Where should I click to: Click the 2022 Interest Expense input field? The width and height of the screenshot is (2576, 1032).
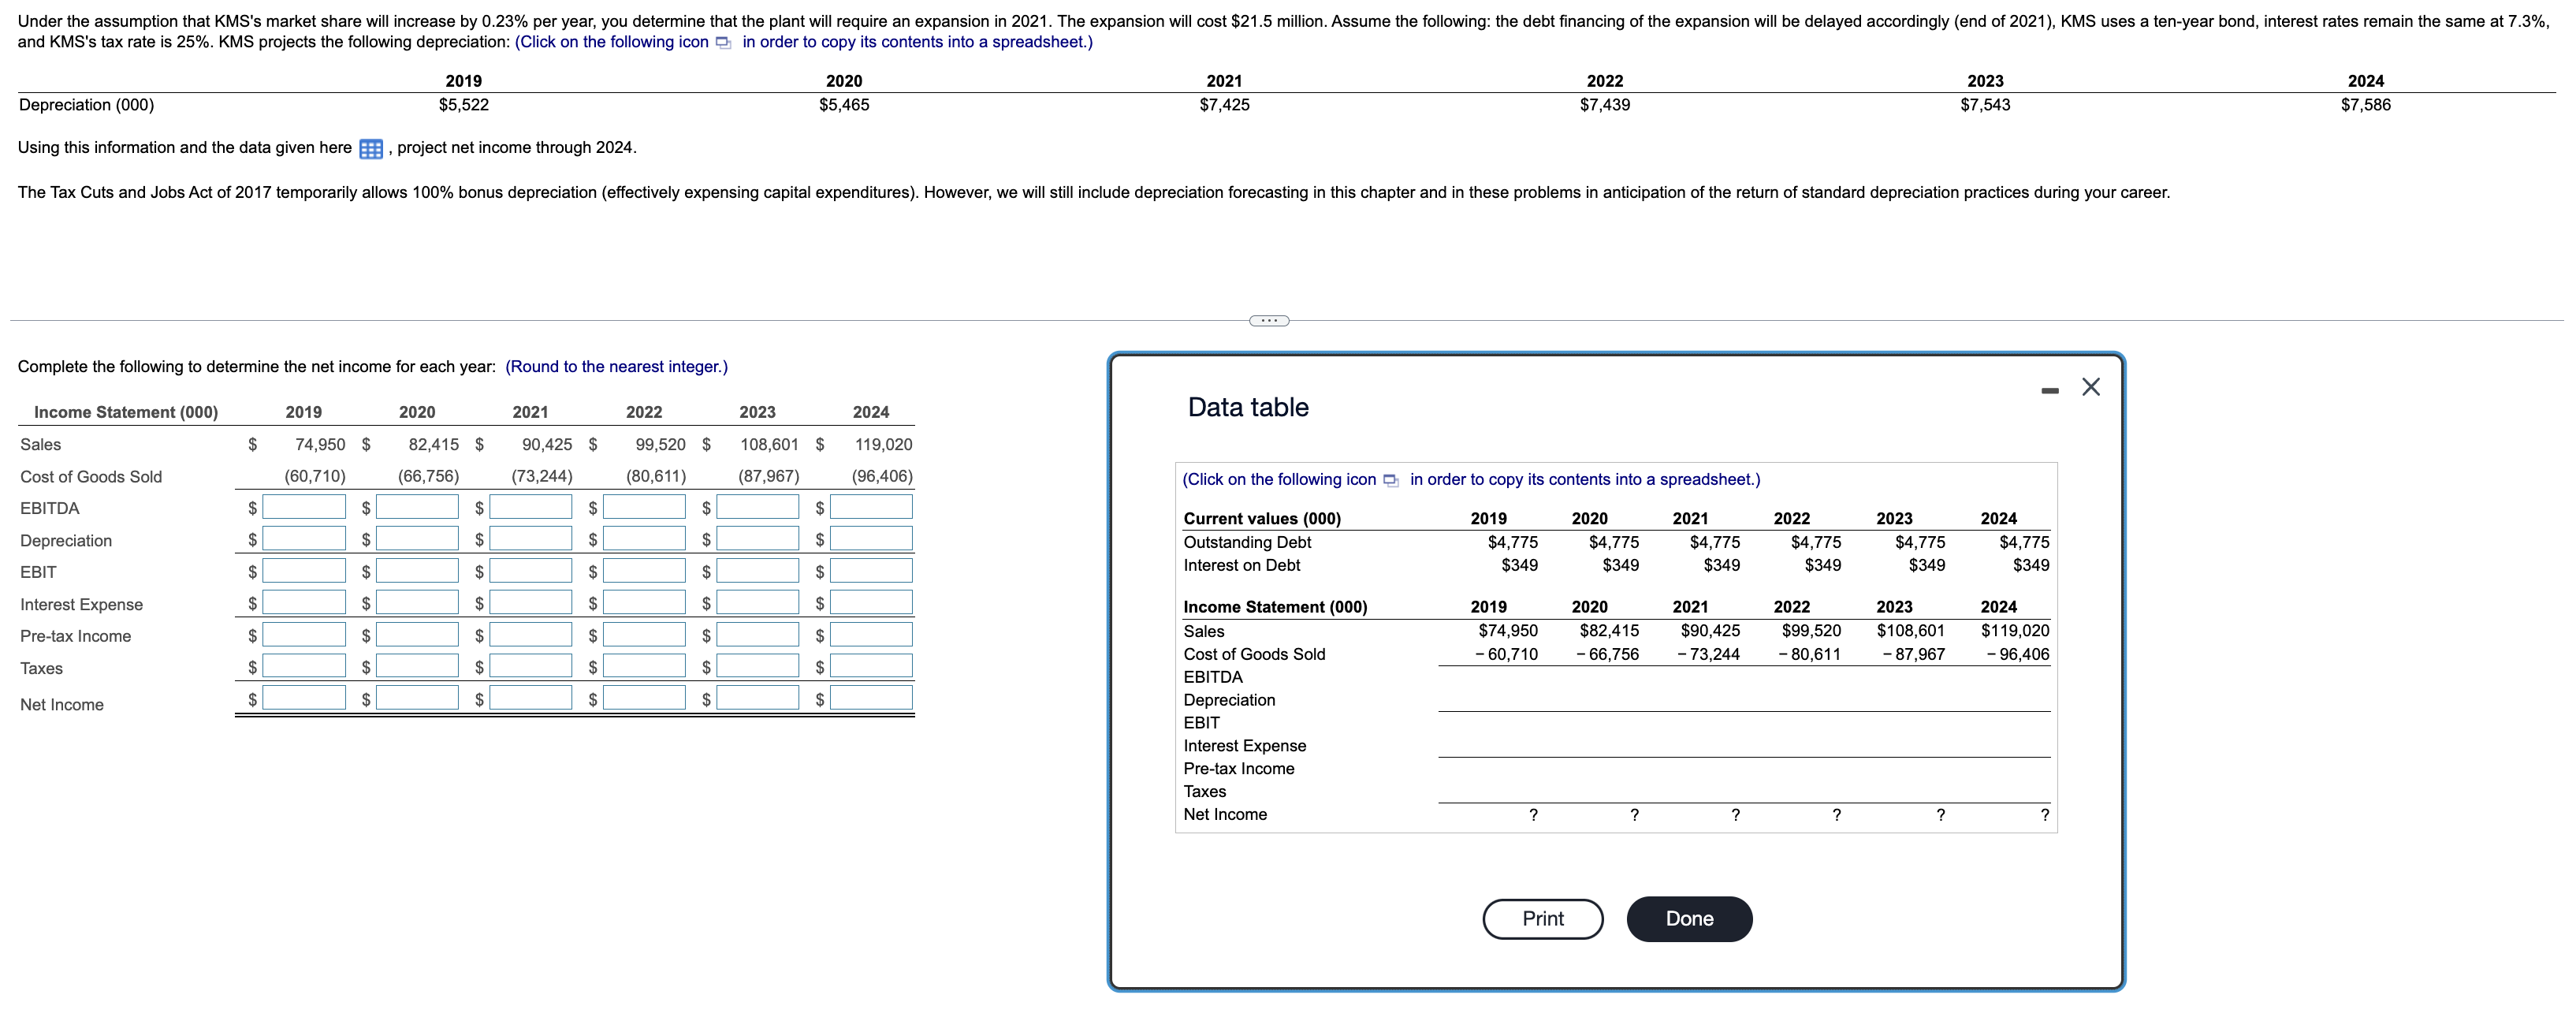point(644,604)
